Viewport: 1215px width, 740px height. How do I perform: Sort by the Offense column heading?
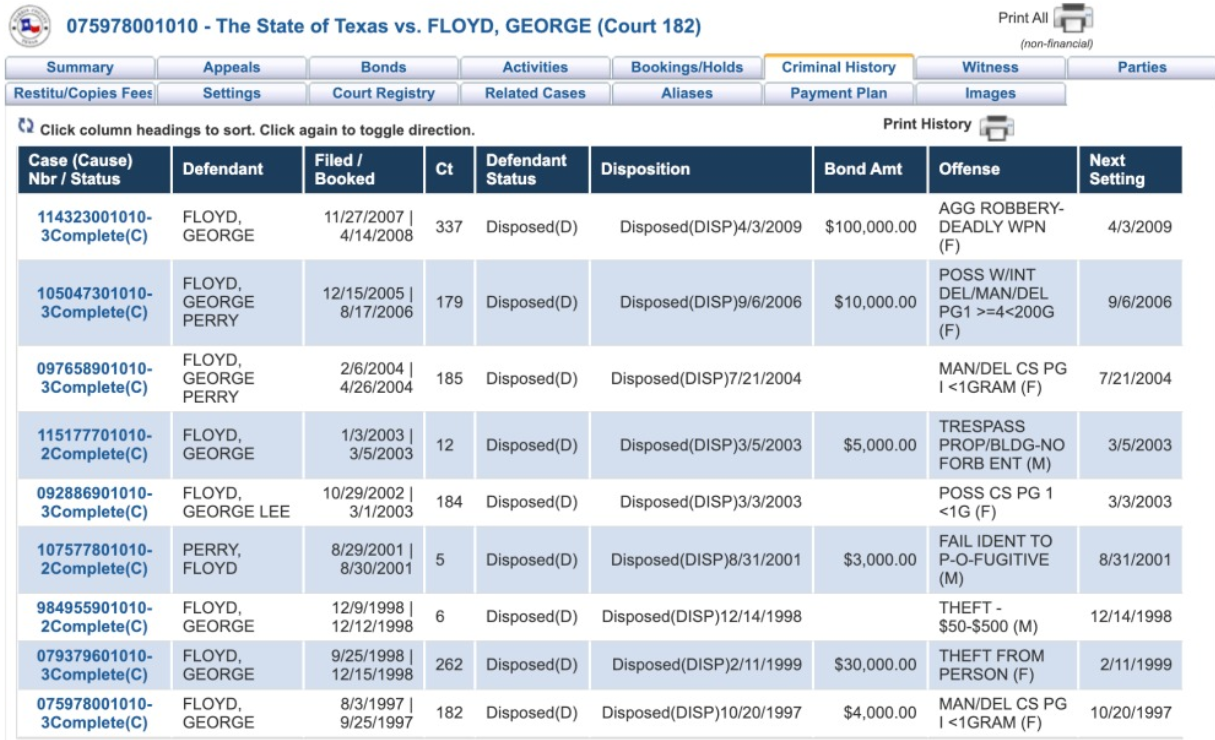click(1003, 170)
